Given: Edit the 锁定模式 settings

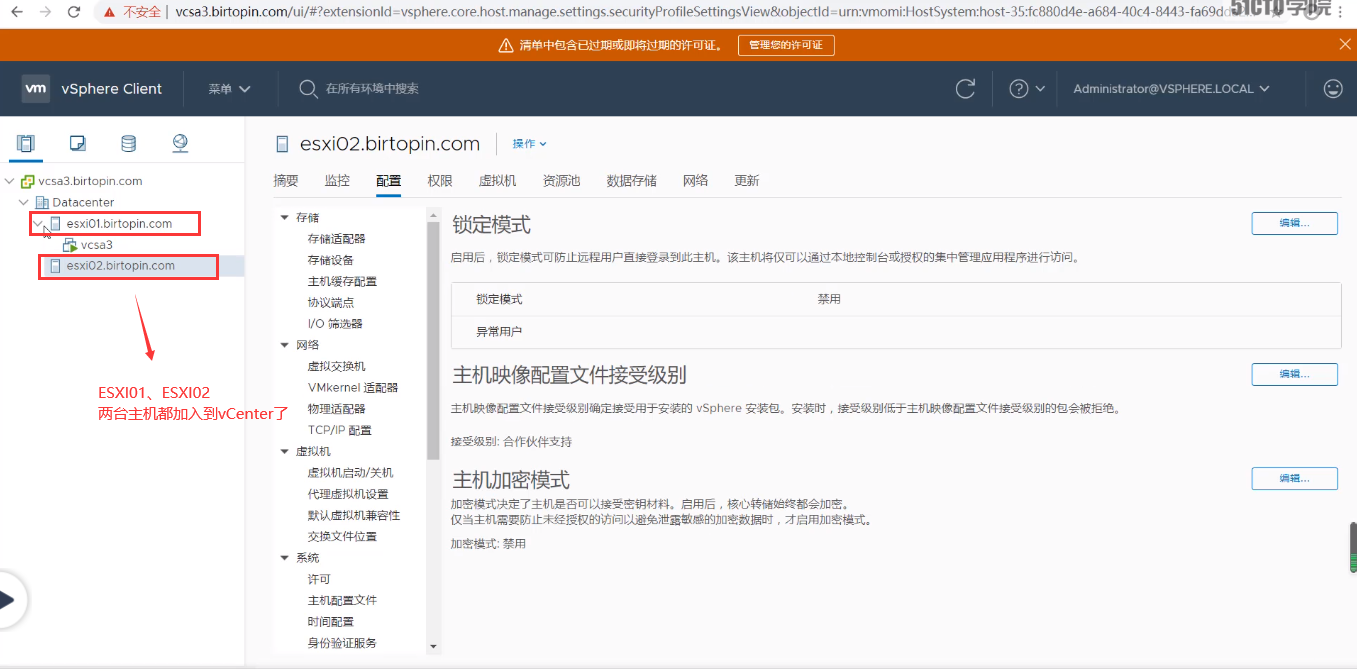Looking at the screenshot, I should [1294, 223].
